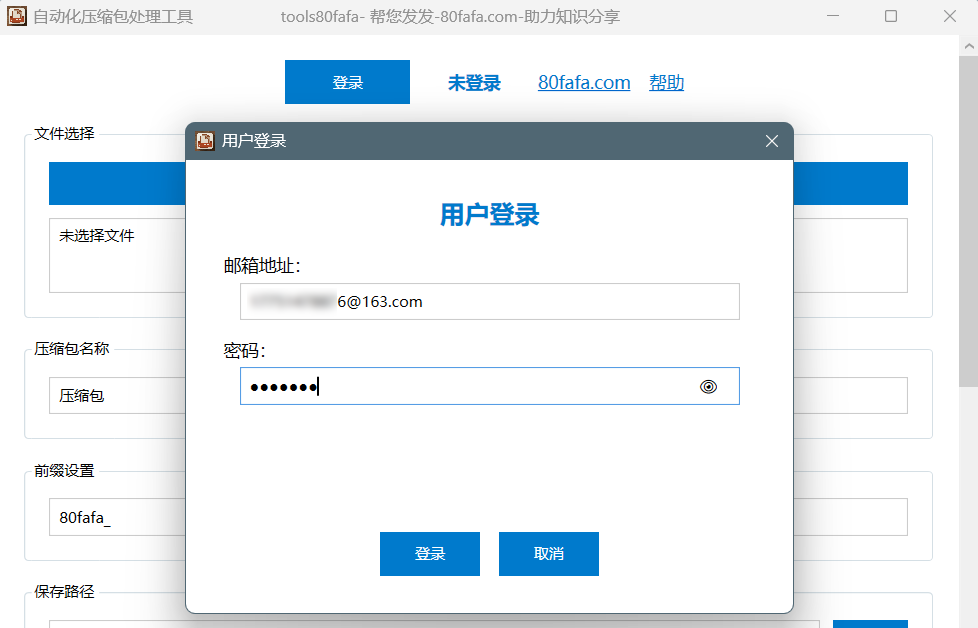Click the 用户登录 dialog title icon
Image resolution: width=978 pixels, height=628 pixels.
coord(205,141)
